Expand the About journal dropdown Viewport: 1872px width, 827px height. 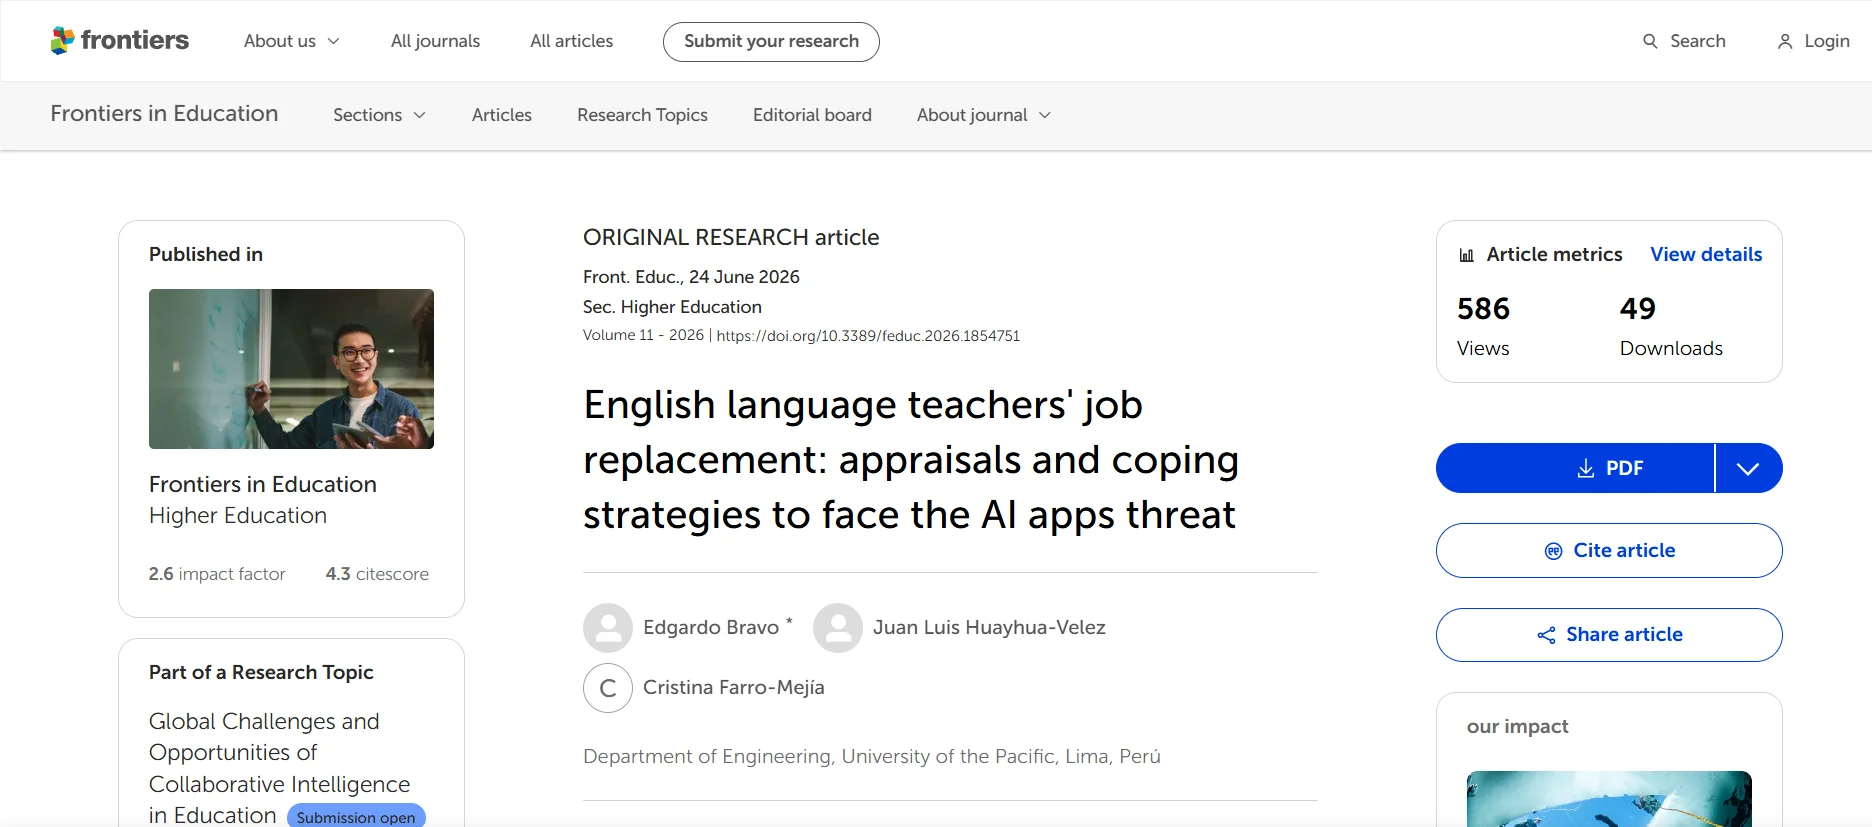[984, 115]
